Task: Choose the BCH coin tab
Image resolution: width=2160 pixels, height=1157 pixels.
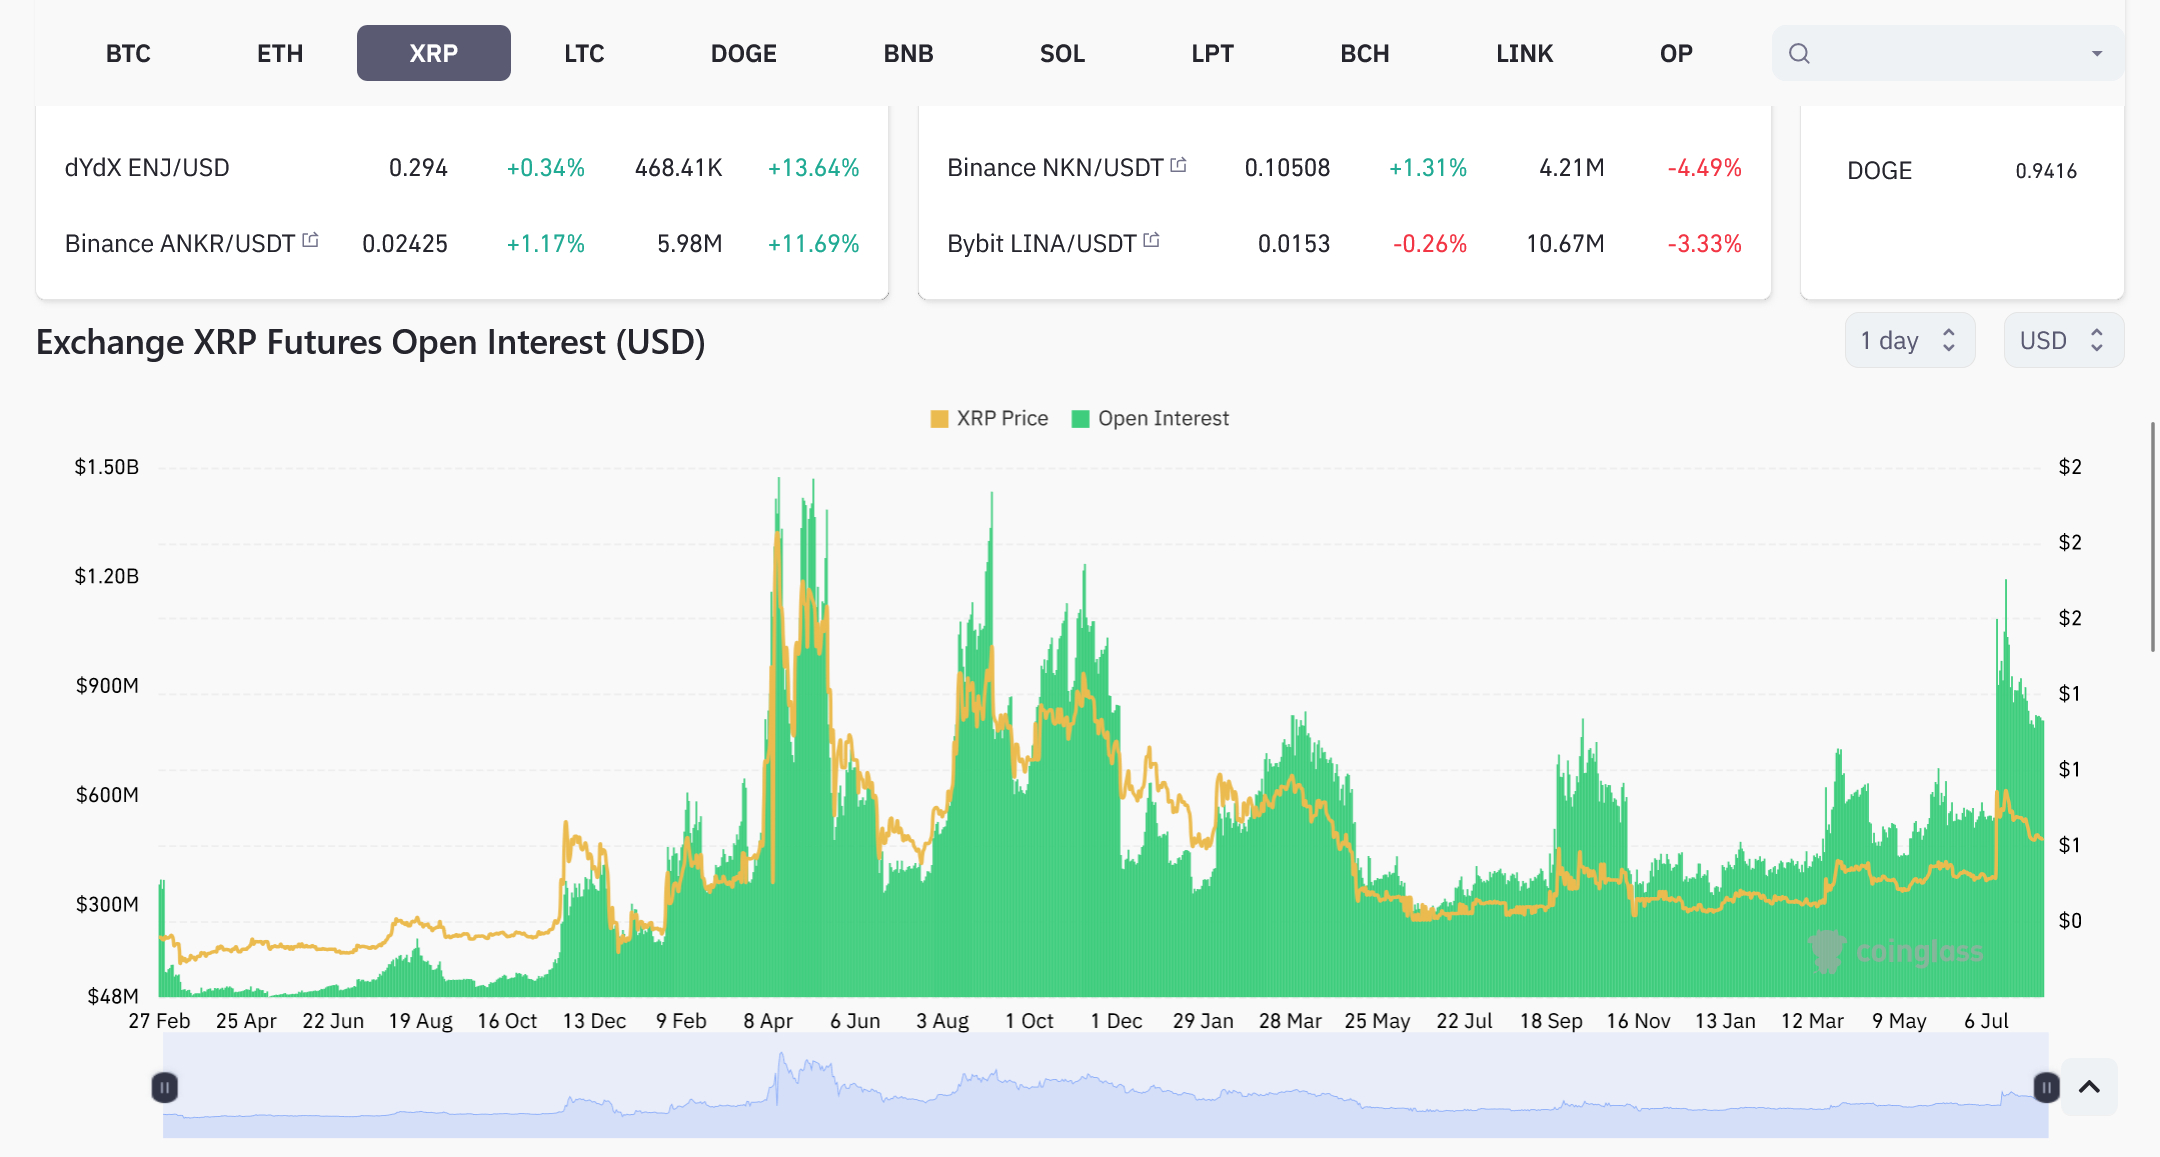Action: tap(1365, 53)
